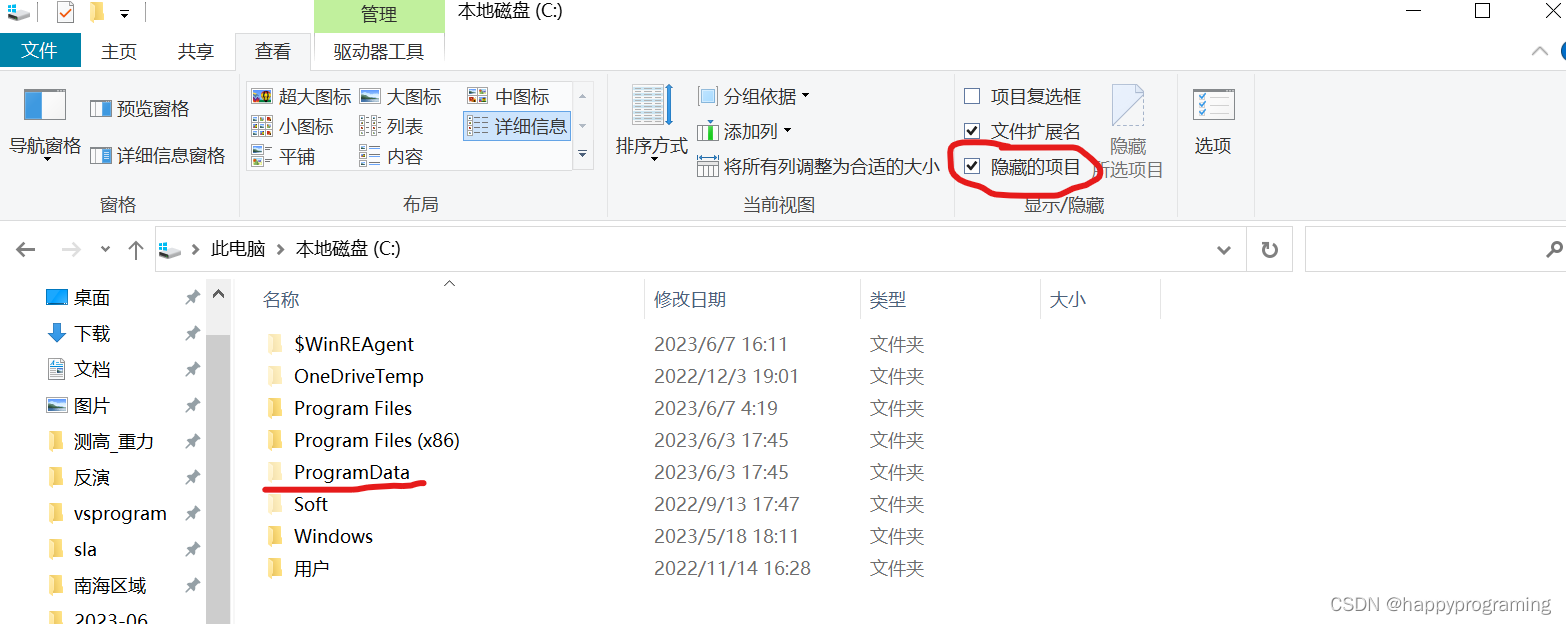Image resolution: width=1566 pixels, height=624 pixels.
Task: Uncheck 文件扩展名 to hide extensions
Action: (971, 130)
